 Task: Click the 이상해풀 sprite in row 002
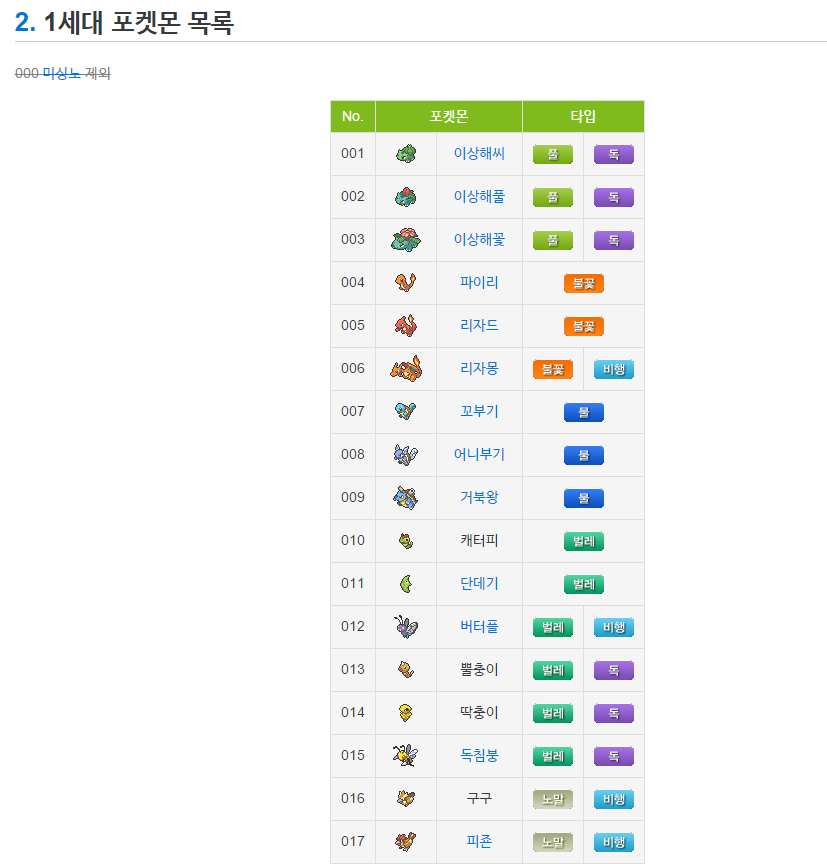pyautogui.click(x=406, y=197)
